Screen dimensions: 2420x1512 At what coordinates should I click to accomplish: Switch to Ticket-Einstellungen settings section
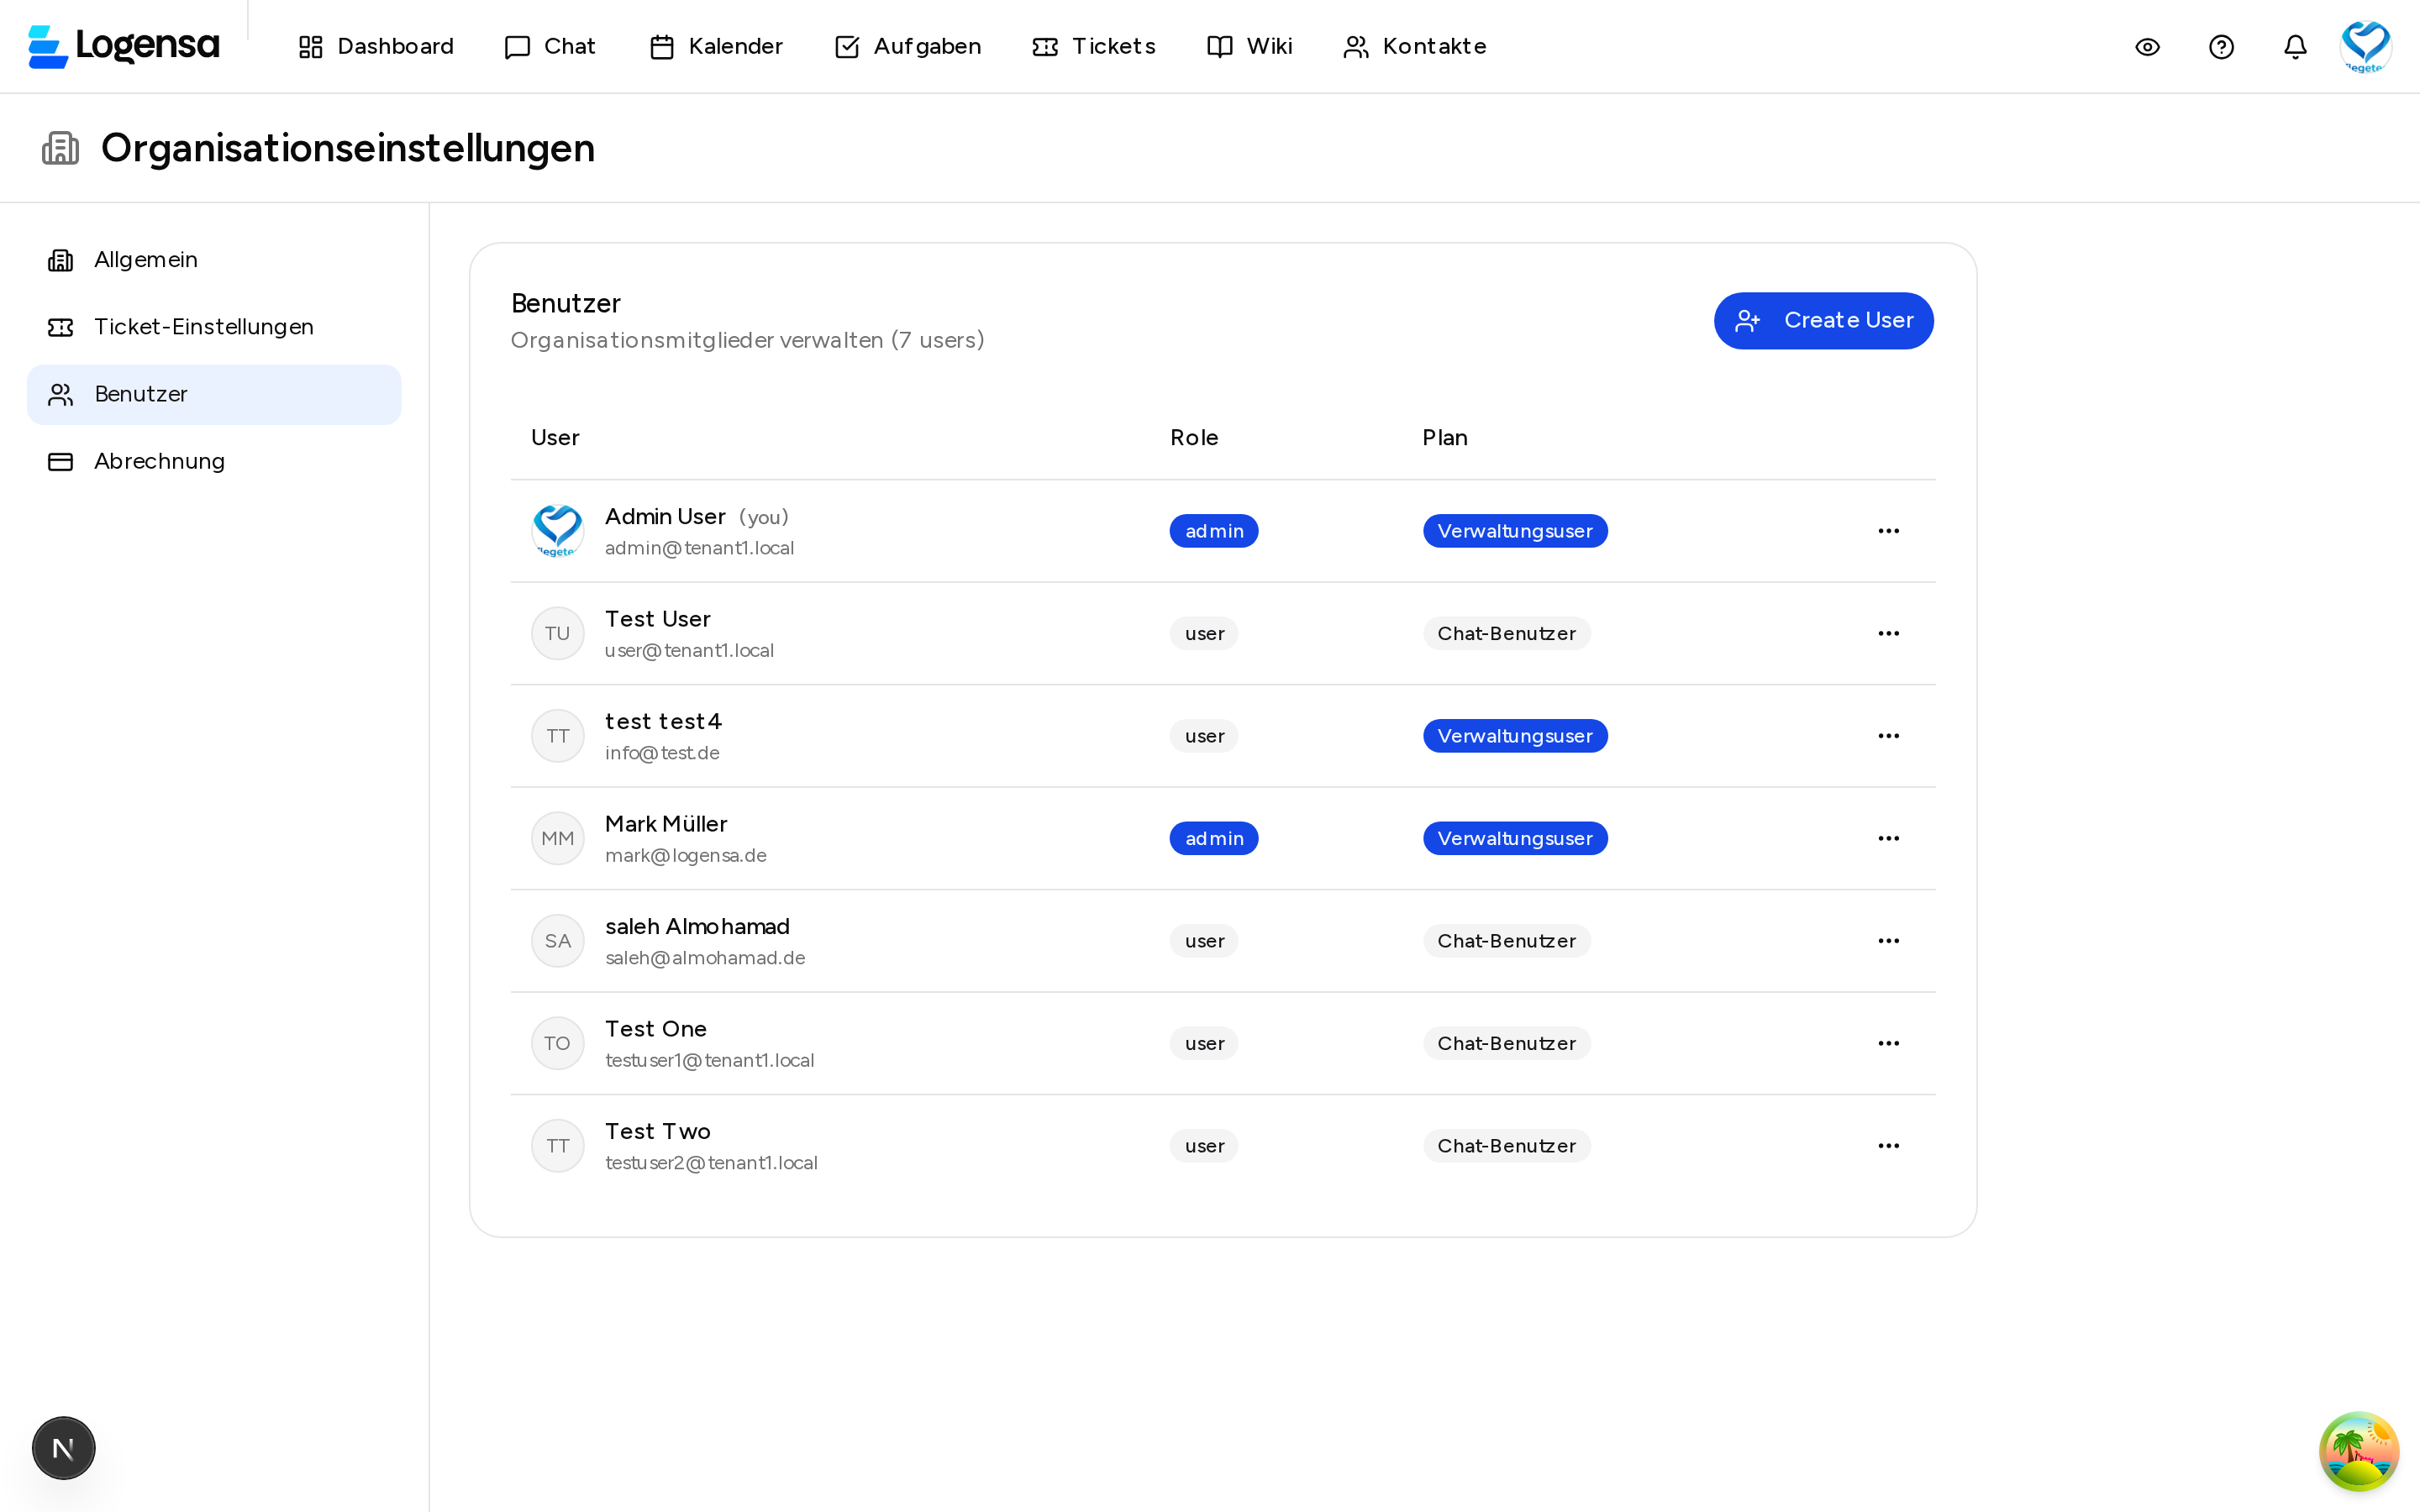pos(203,327)
